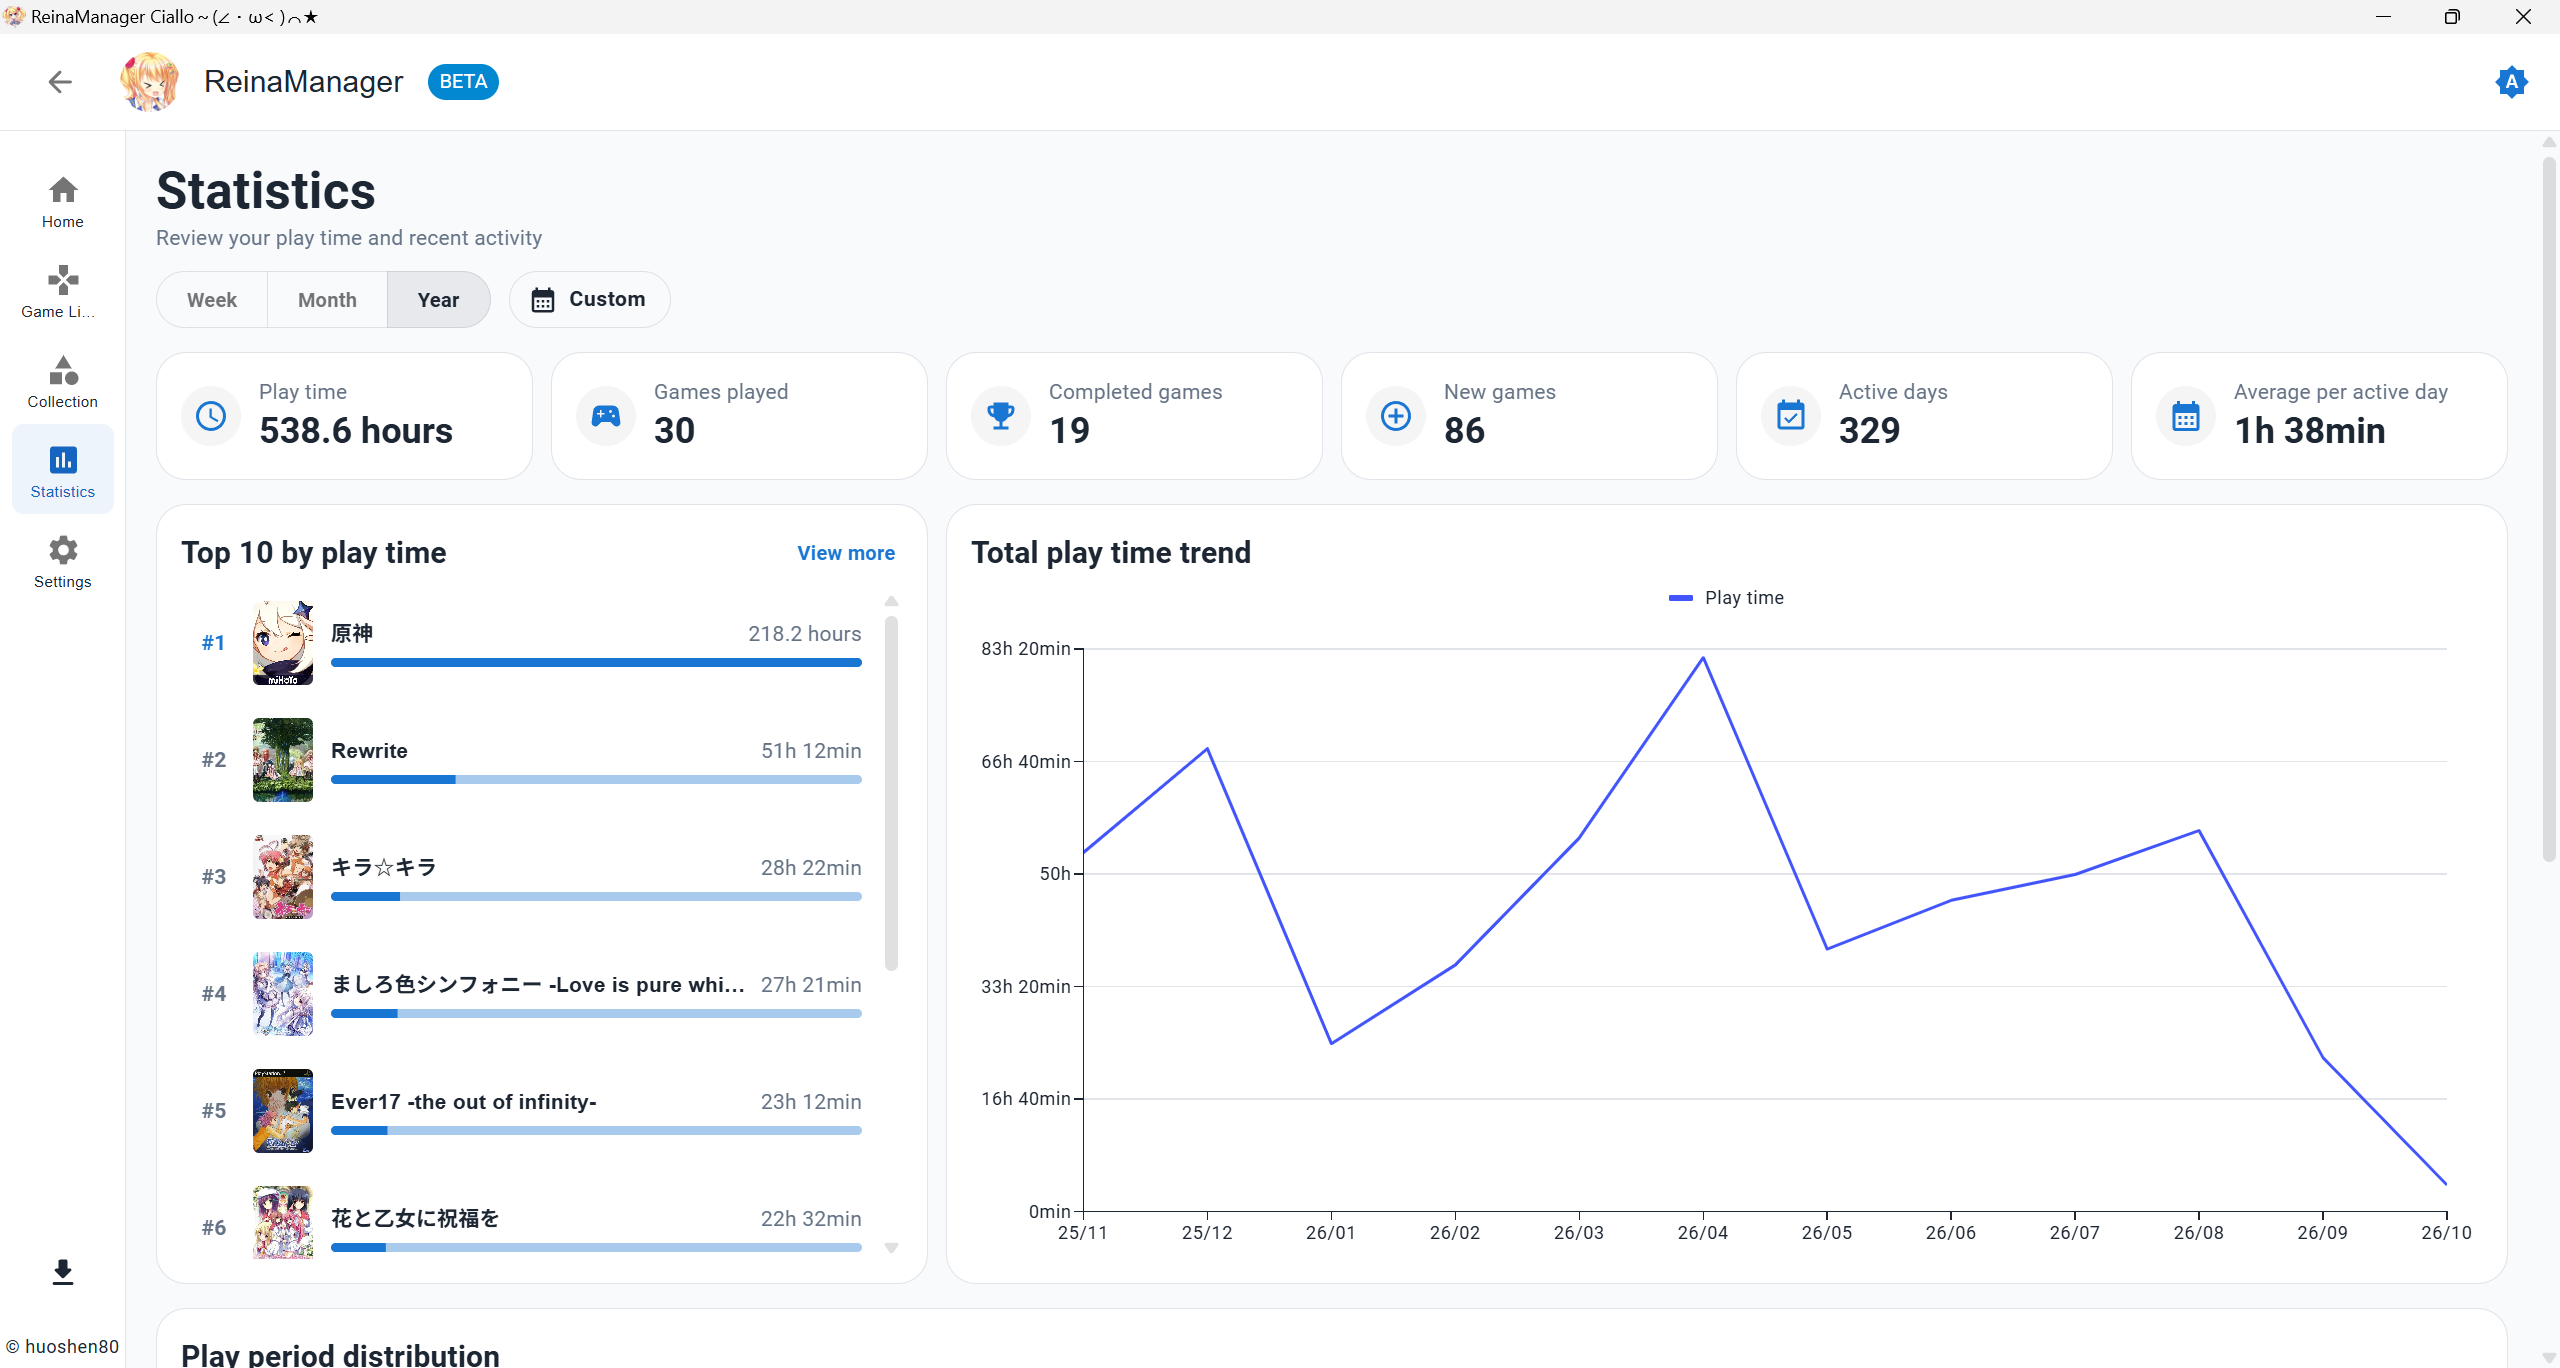Click the Games played controller icon

pos(606,416)
